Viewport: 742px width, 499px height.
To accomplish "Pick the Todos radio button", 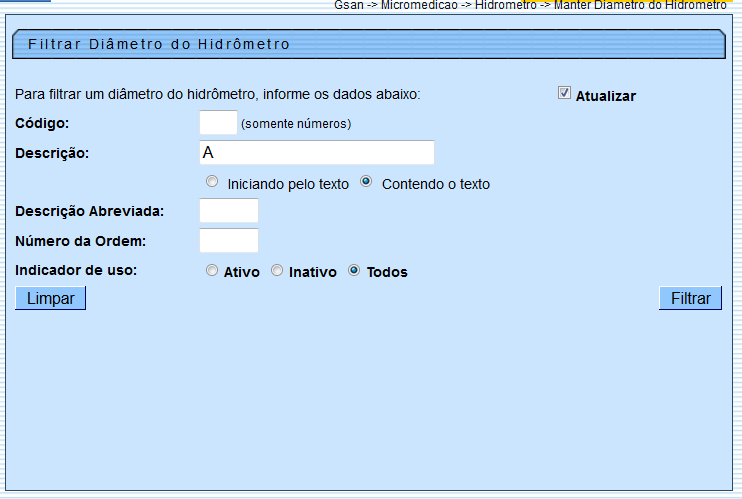I will 354,270.
